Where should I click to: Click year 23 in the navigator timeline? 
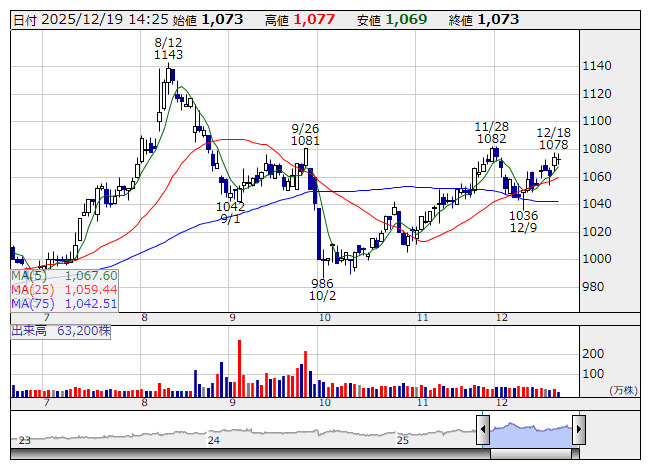(x=24, y=440)
